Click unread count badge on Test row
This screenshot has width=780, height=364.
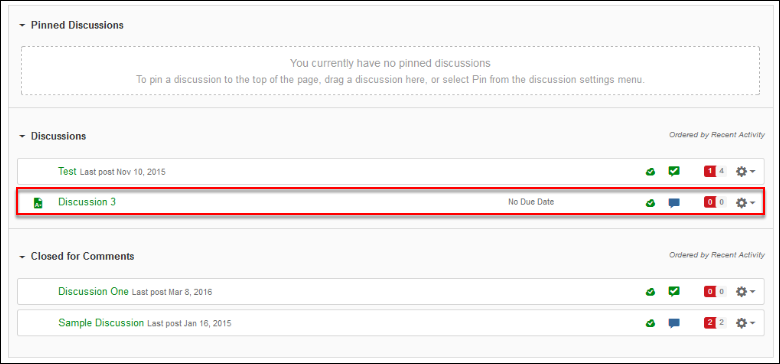click(x=710, y=172)
